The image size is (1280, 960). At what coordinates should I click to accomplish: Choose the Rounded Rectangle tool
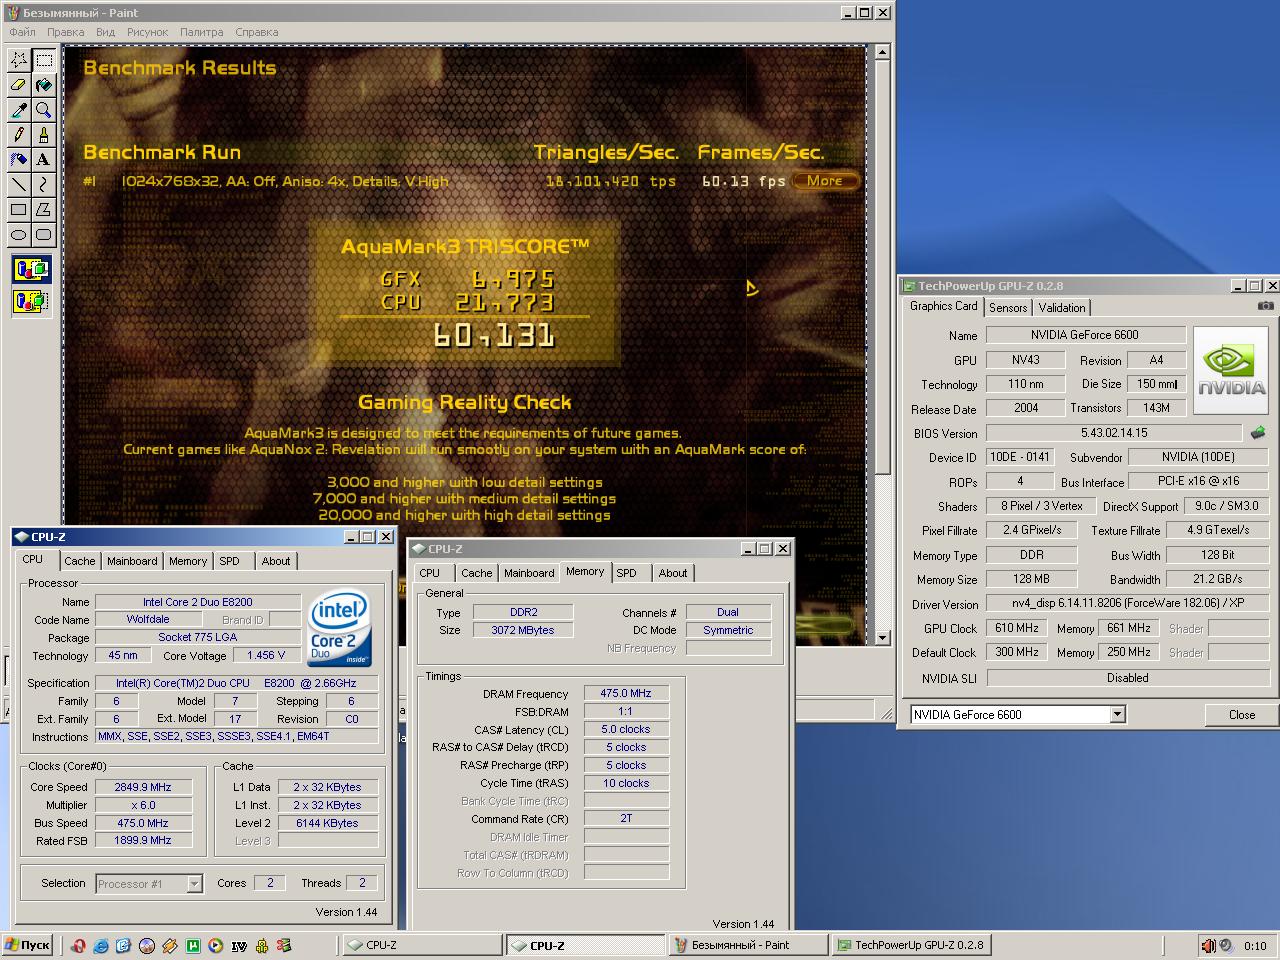(44, 235)
